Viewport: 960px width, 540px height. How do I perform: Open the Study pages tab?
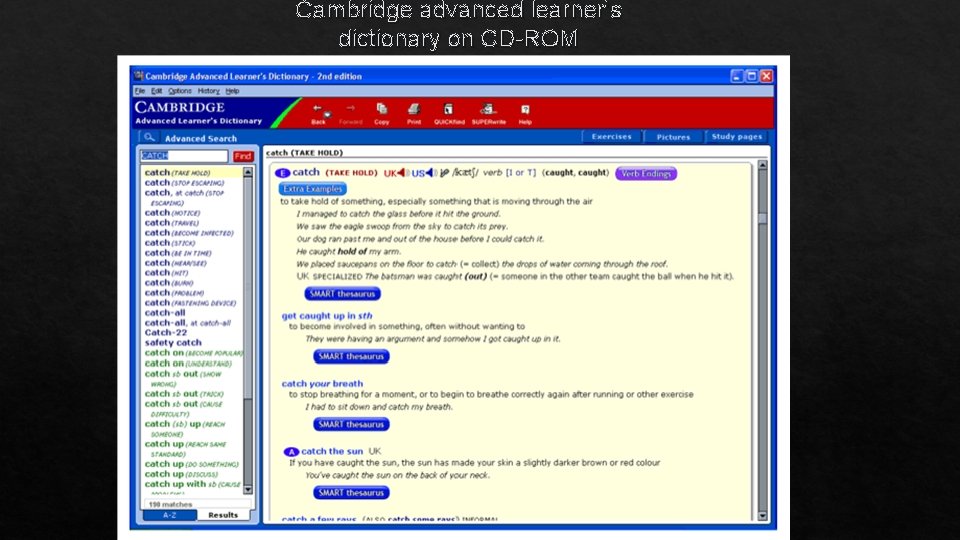pyautogui.click(x=737, y=137)
